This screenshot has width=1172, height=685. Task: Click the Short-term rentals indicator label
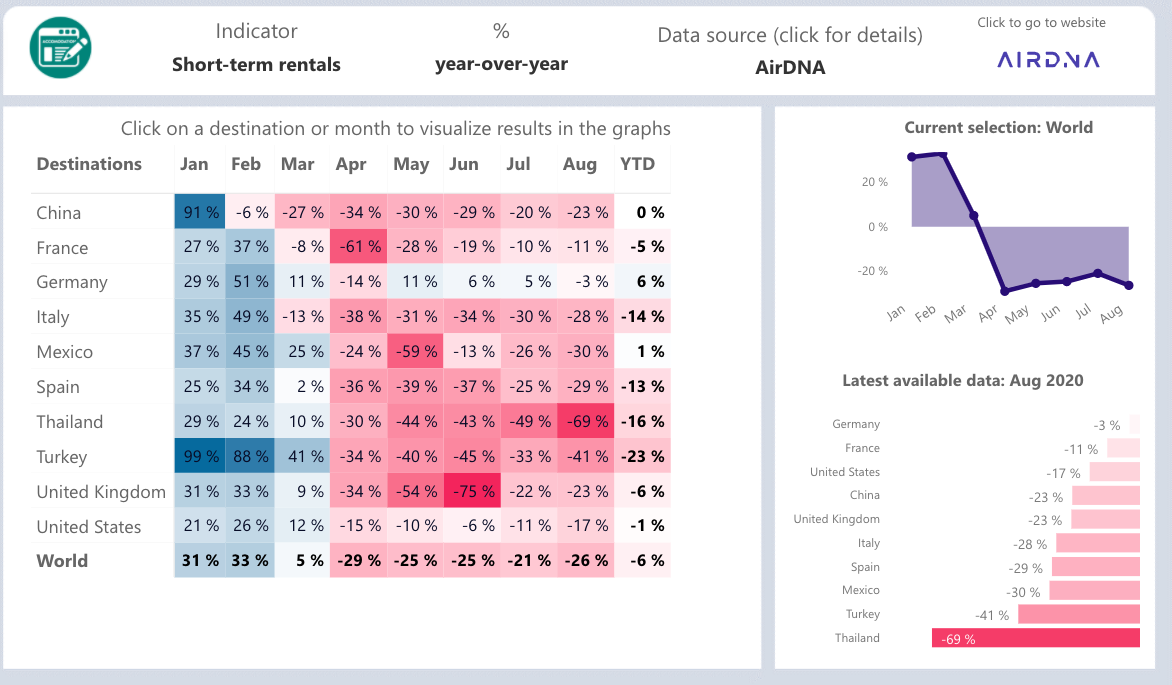coord(256,65)
